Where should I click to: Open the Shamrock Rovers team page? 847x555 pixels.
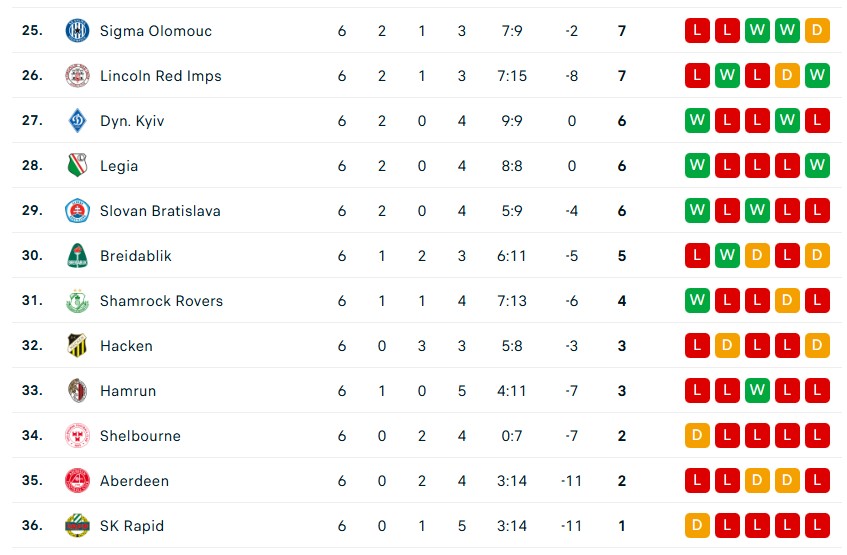coord(161,301)
